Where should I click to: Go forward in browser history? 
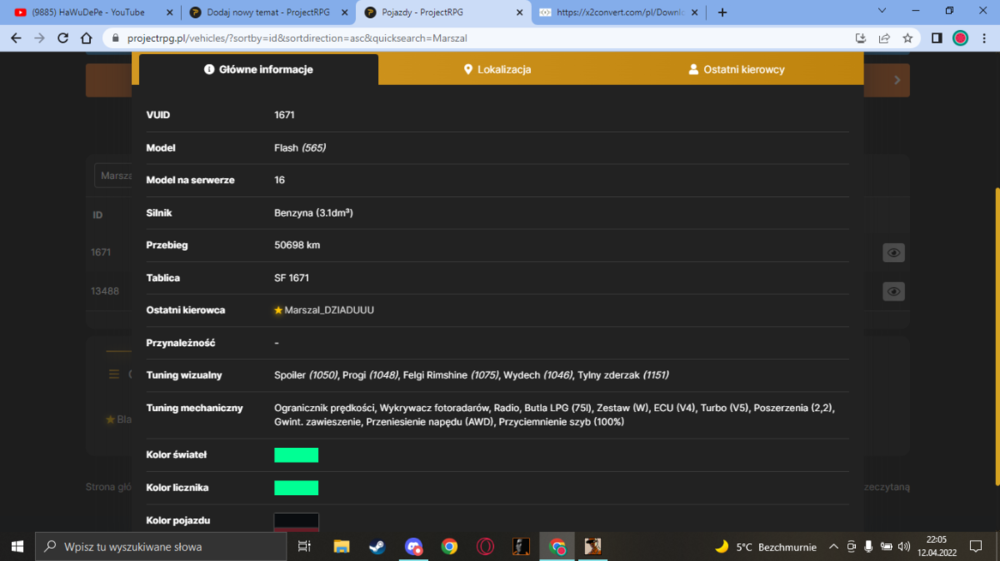click(40, 38)
